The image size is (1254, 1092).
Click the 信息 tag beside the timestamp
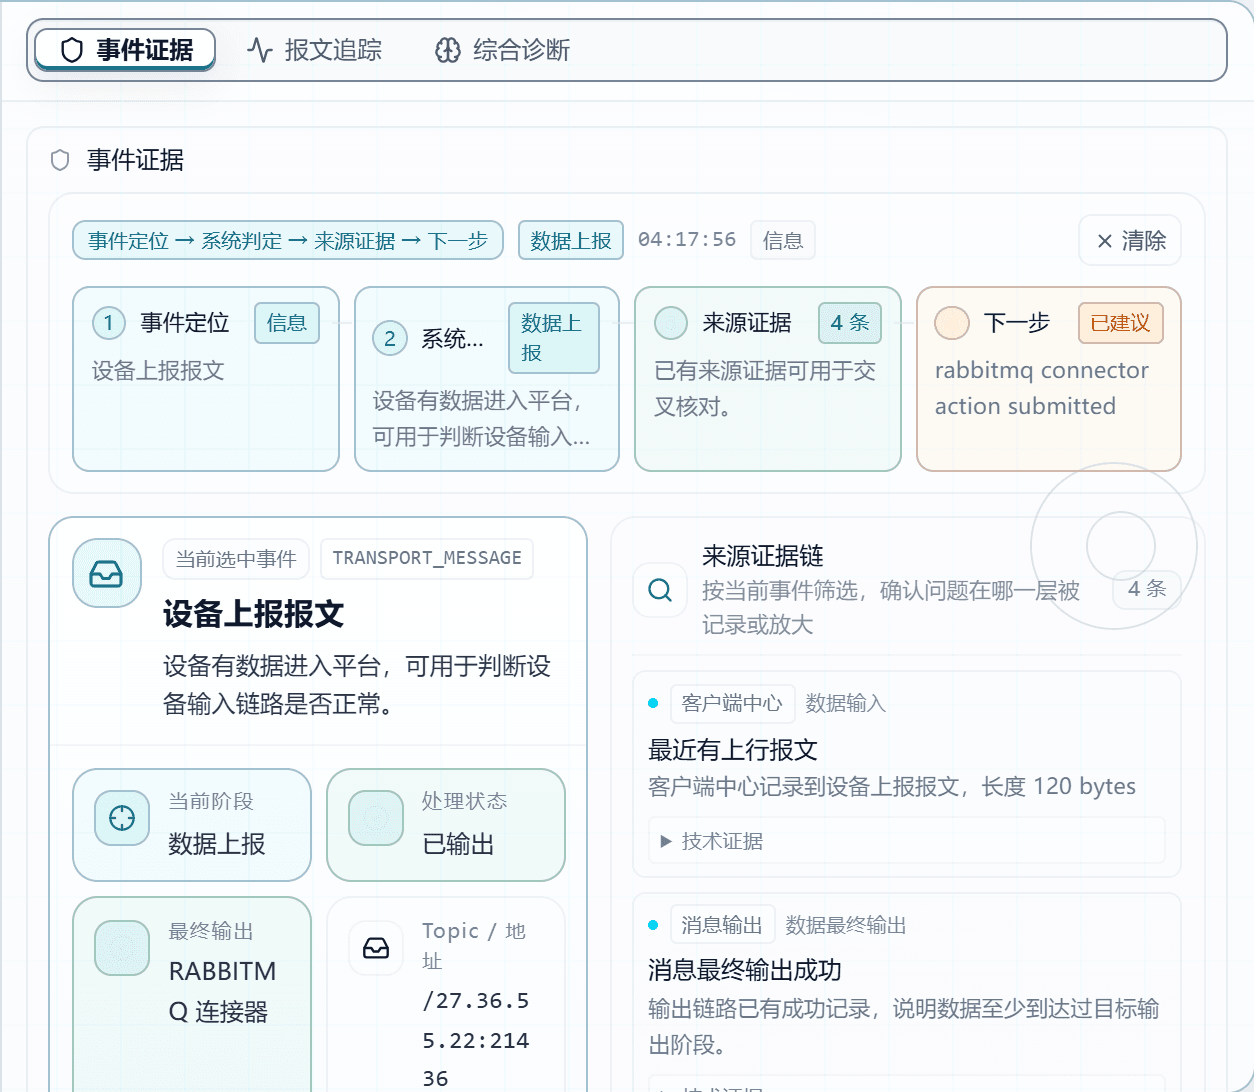[x=783, y=241]
